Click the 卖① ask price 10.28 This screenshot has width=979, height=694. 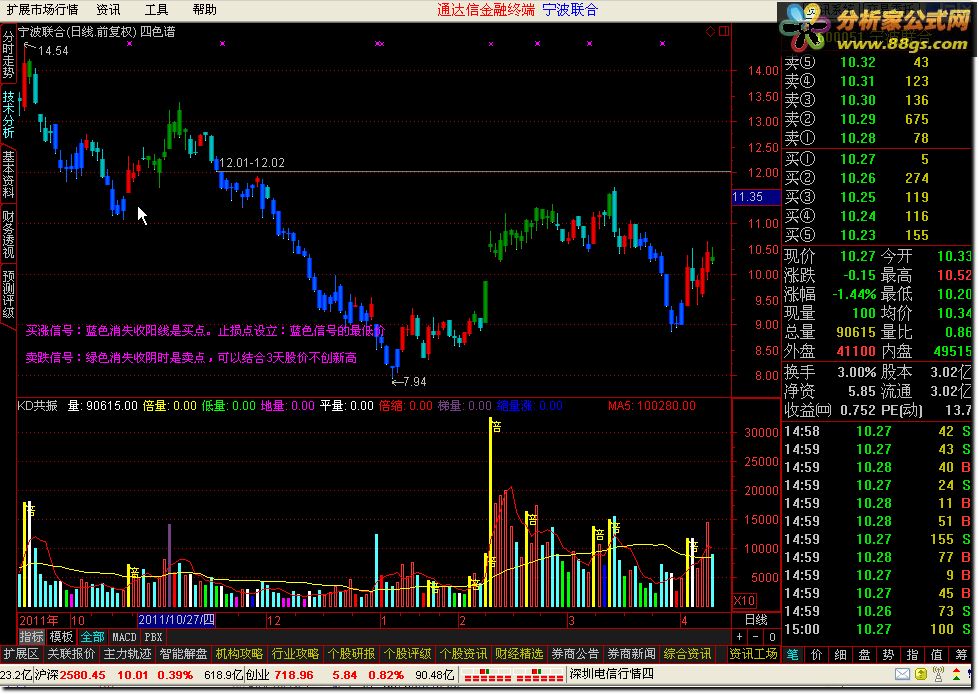click(857, 138)
